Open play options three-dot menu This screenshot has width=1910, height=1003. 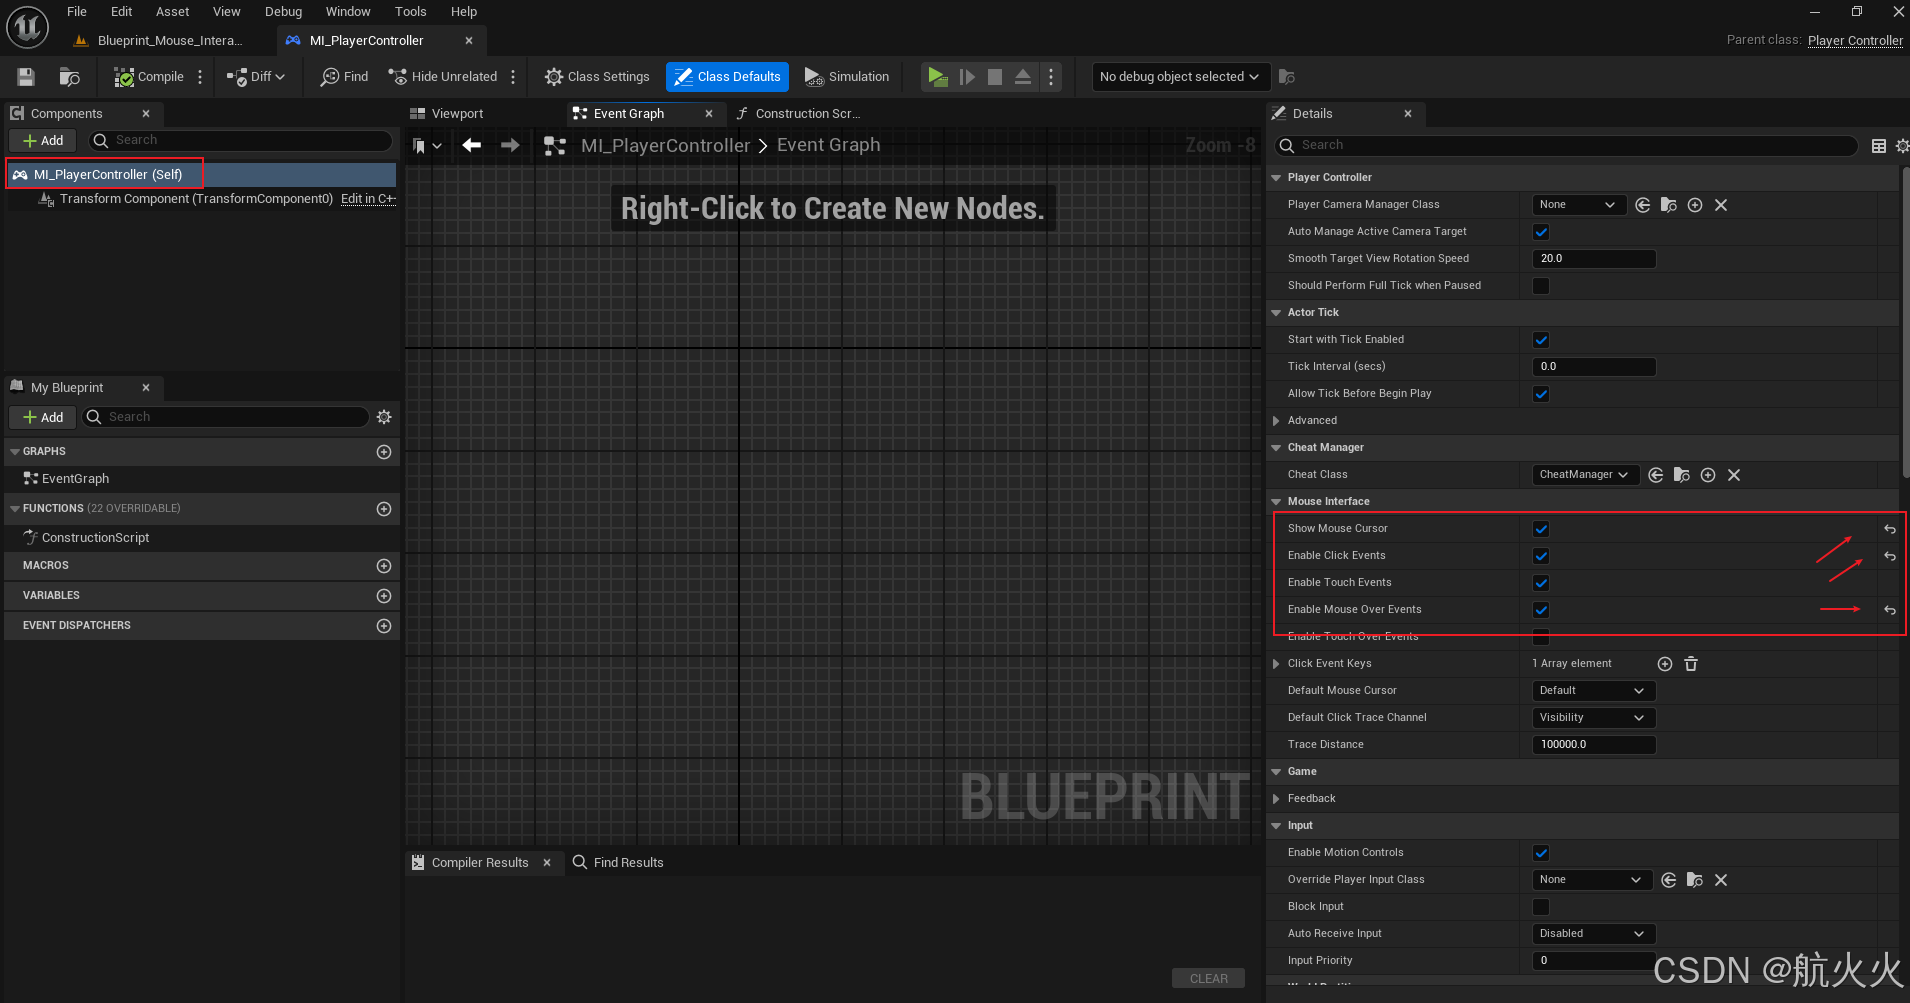[1050, 77]
